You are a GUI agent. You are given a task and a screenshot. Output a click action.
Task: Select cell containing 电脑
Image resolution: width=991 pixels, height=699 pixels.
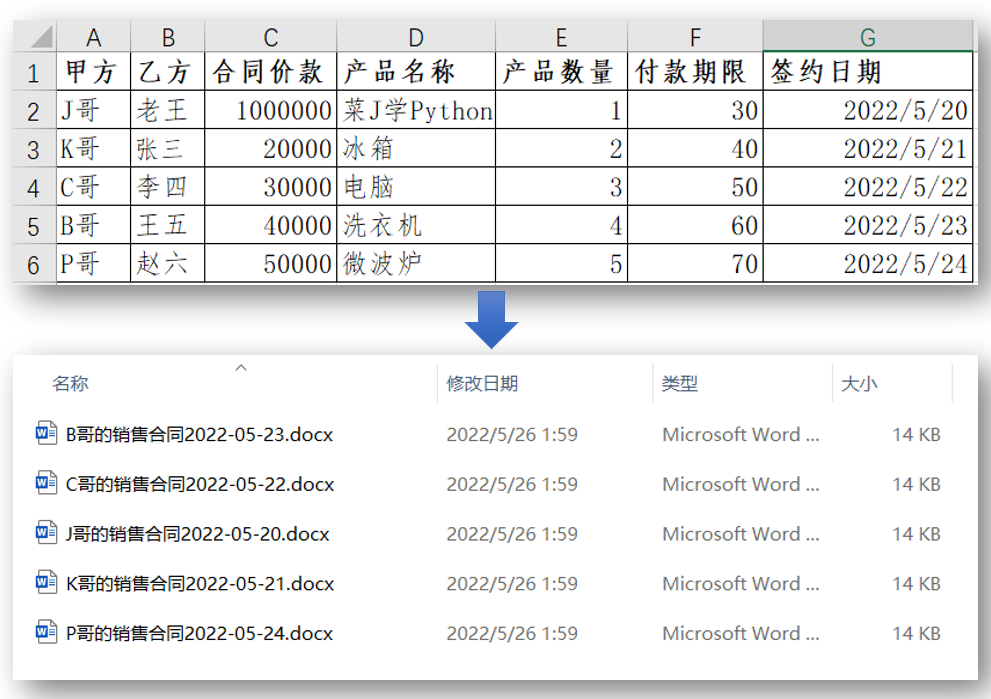click(x=416, y=187)
